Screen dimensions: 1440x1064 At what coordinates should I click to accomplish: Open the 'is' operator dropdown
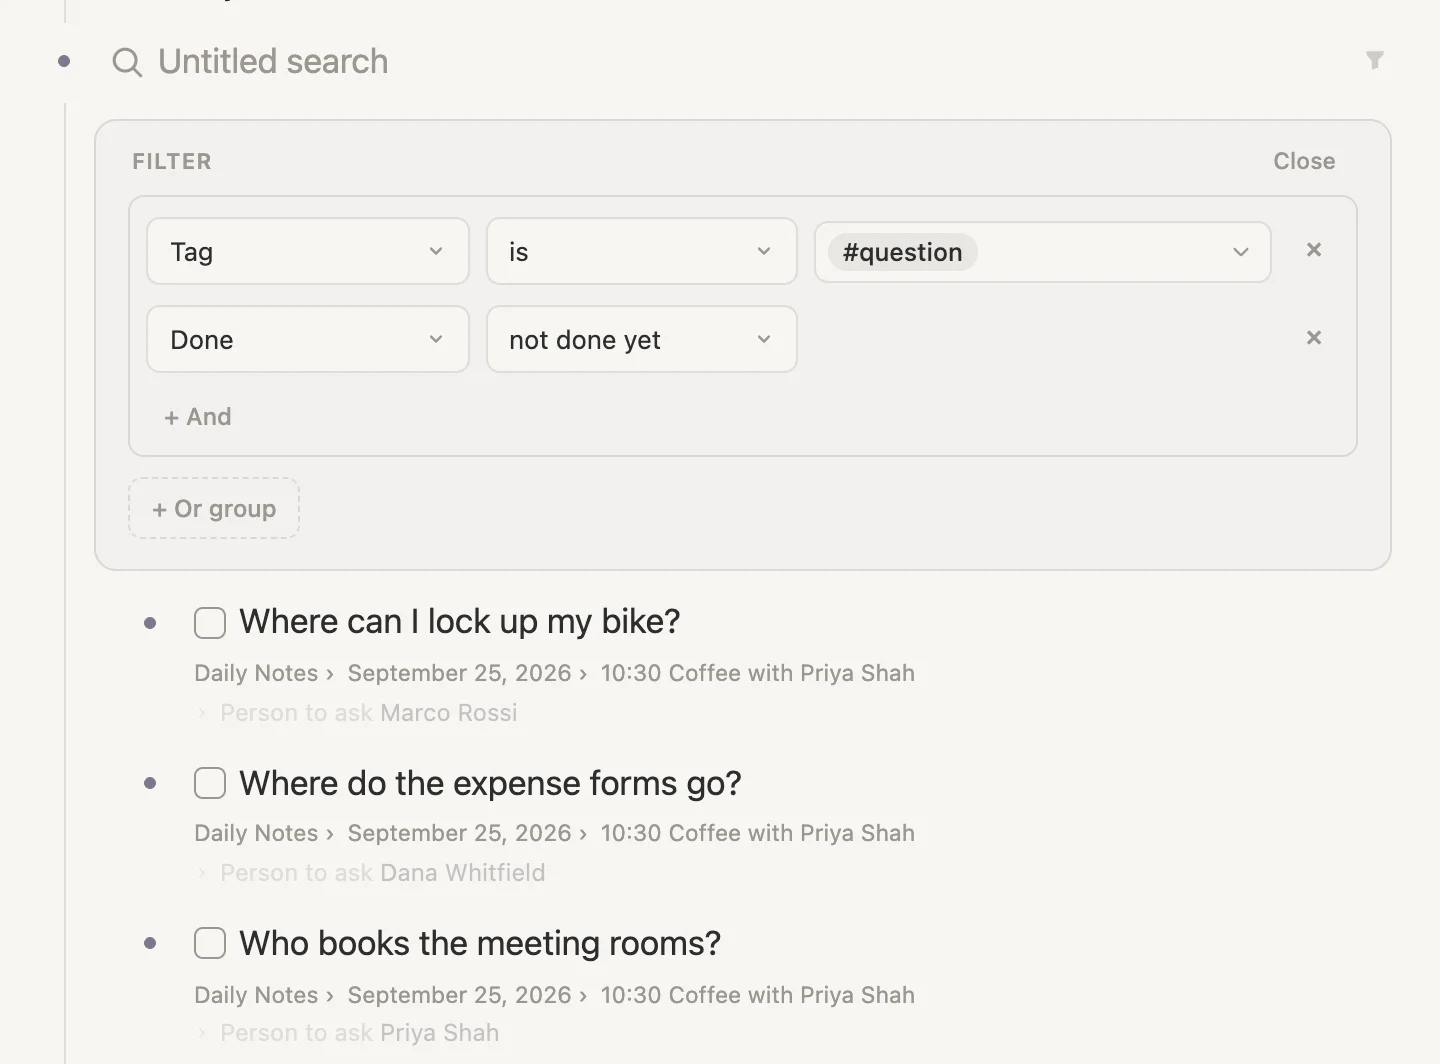pos(642,251)
